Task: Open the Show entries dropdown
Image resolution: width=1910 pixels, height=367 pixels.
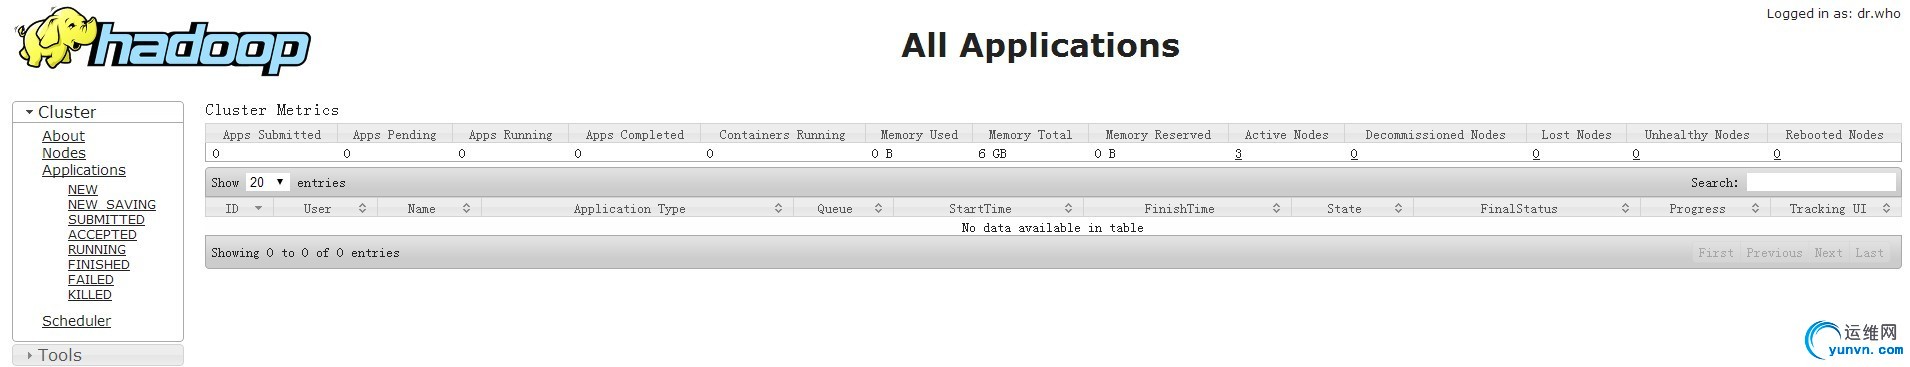Action: point(268,182)
